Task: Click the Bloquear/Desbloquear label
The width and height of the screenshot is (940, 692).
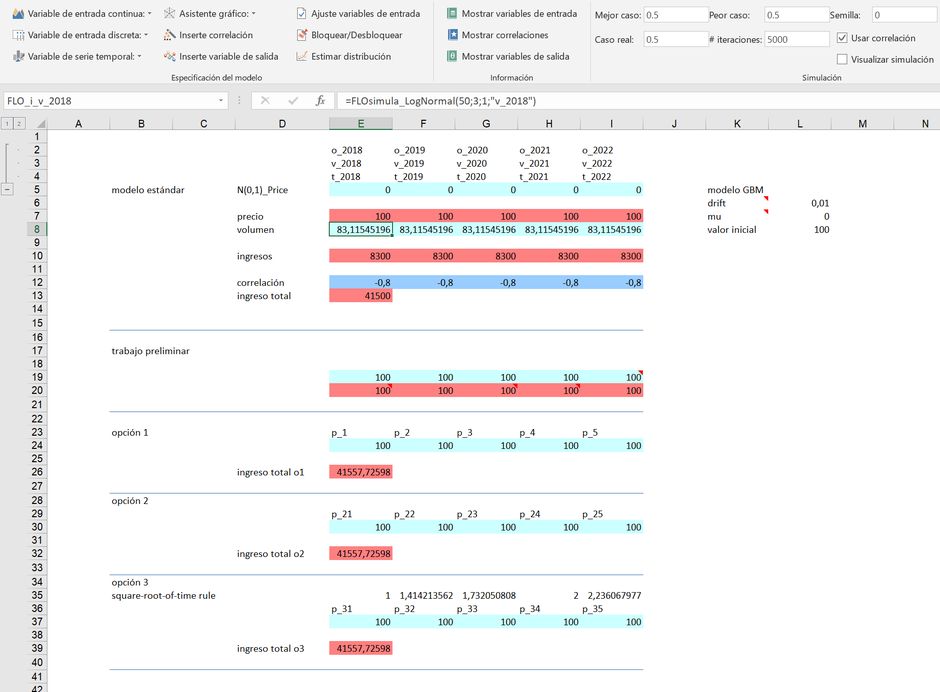Action: pyautogui.click(x=357, y=35)
